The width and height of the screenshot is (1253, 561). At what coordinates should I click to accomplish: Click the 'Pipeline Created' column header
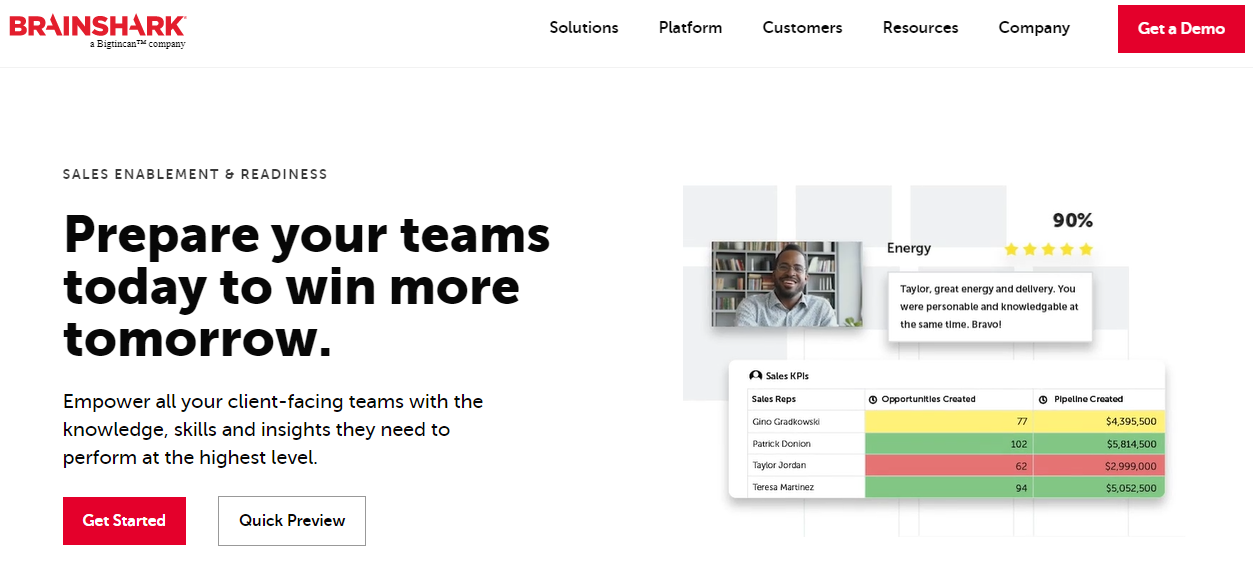coord(1088,399)
